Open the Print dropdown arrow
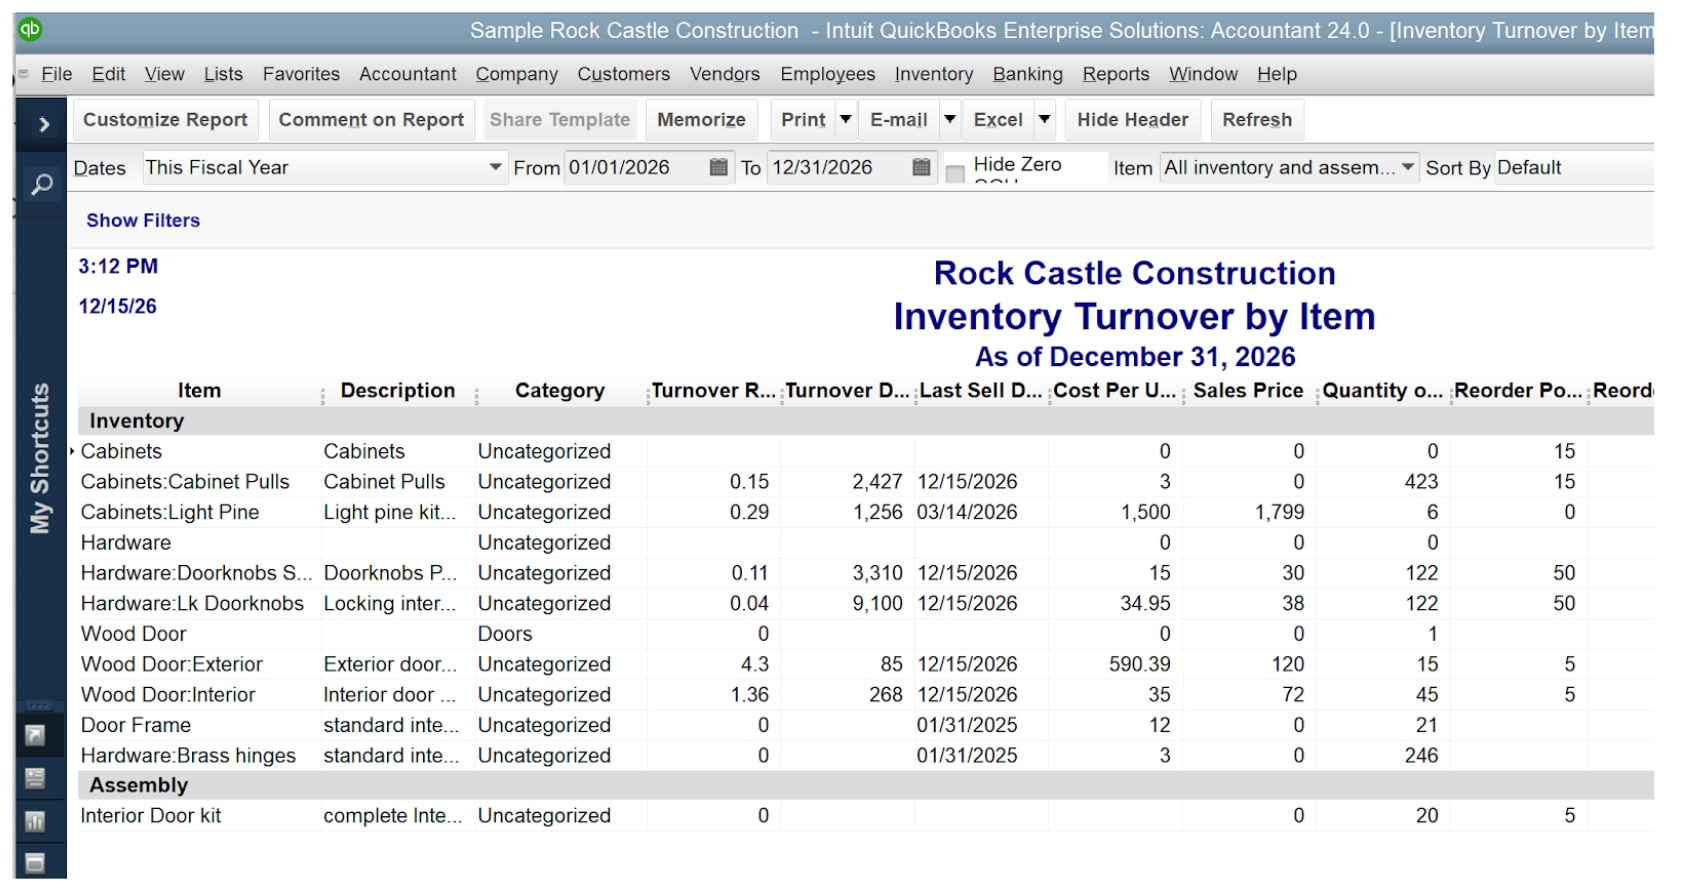Image resolution: width=1684 pixels, height=890 pixels. (x=846, y=119)
